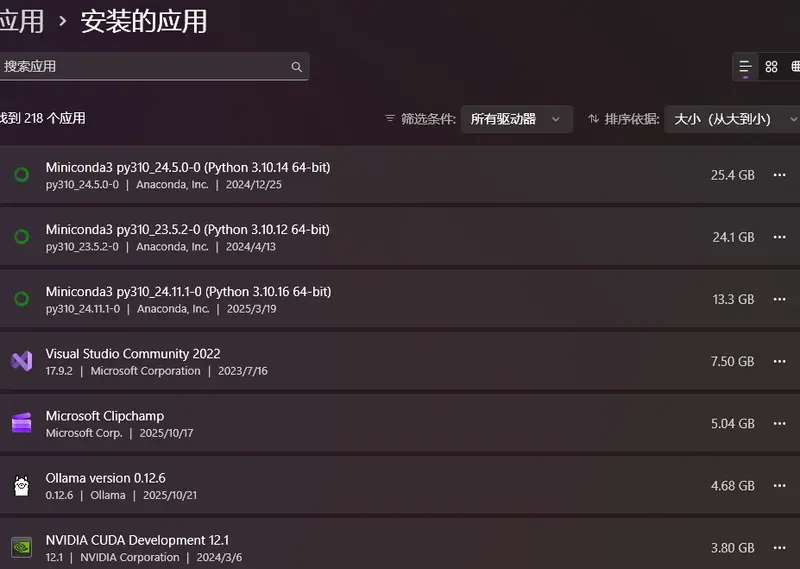Click the 24.1 GB size value
Image resolution: width=800 pixels, height=569 pixels.
[733, 237]
